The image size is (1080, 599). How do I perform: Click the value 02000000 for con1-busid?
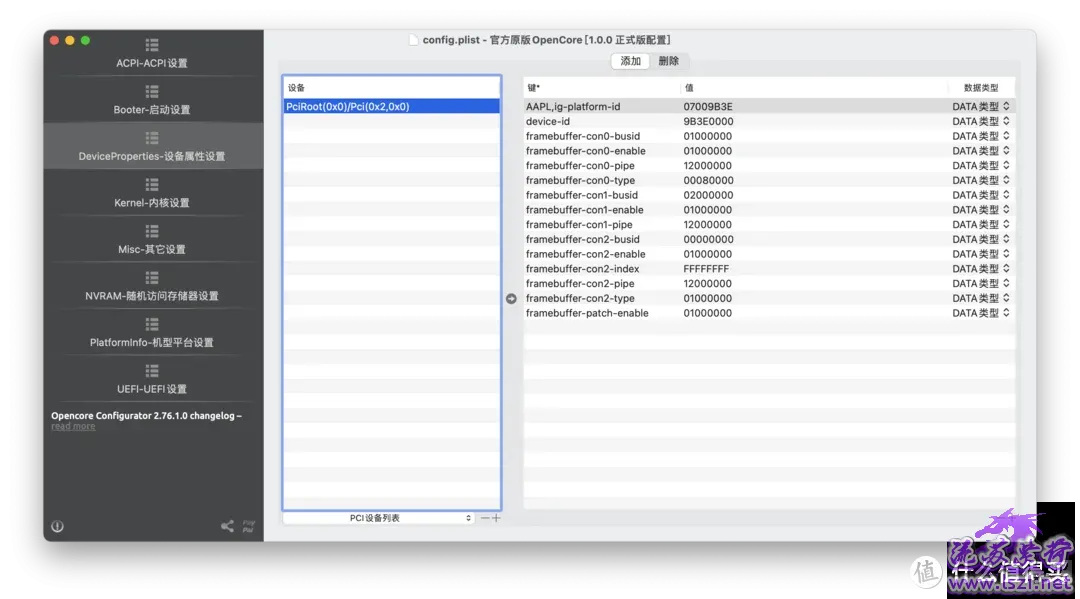pyautogui.click(x=708, y=196)
